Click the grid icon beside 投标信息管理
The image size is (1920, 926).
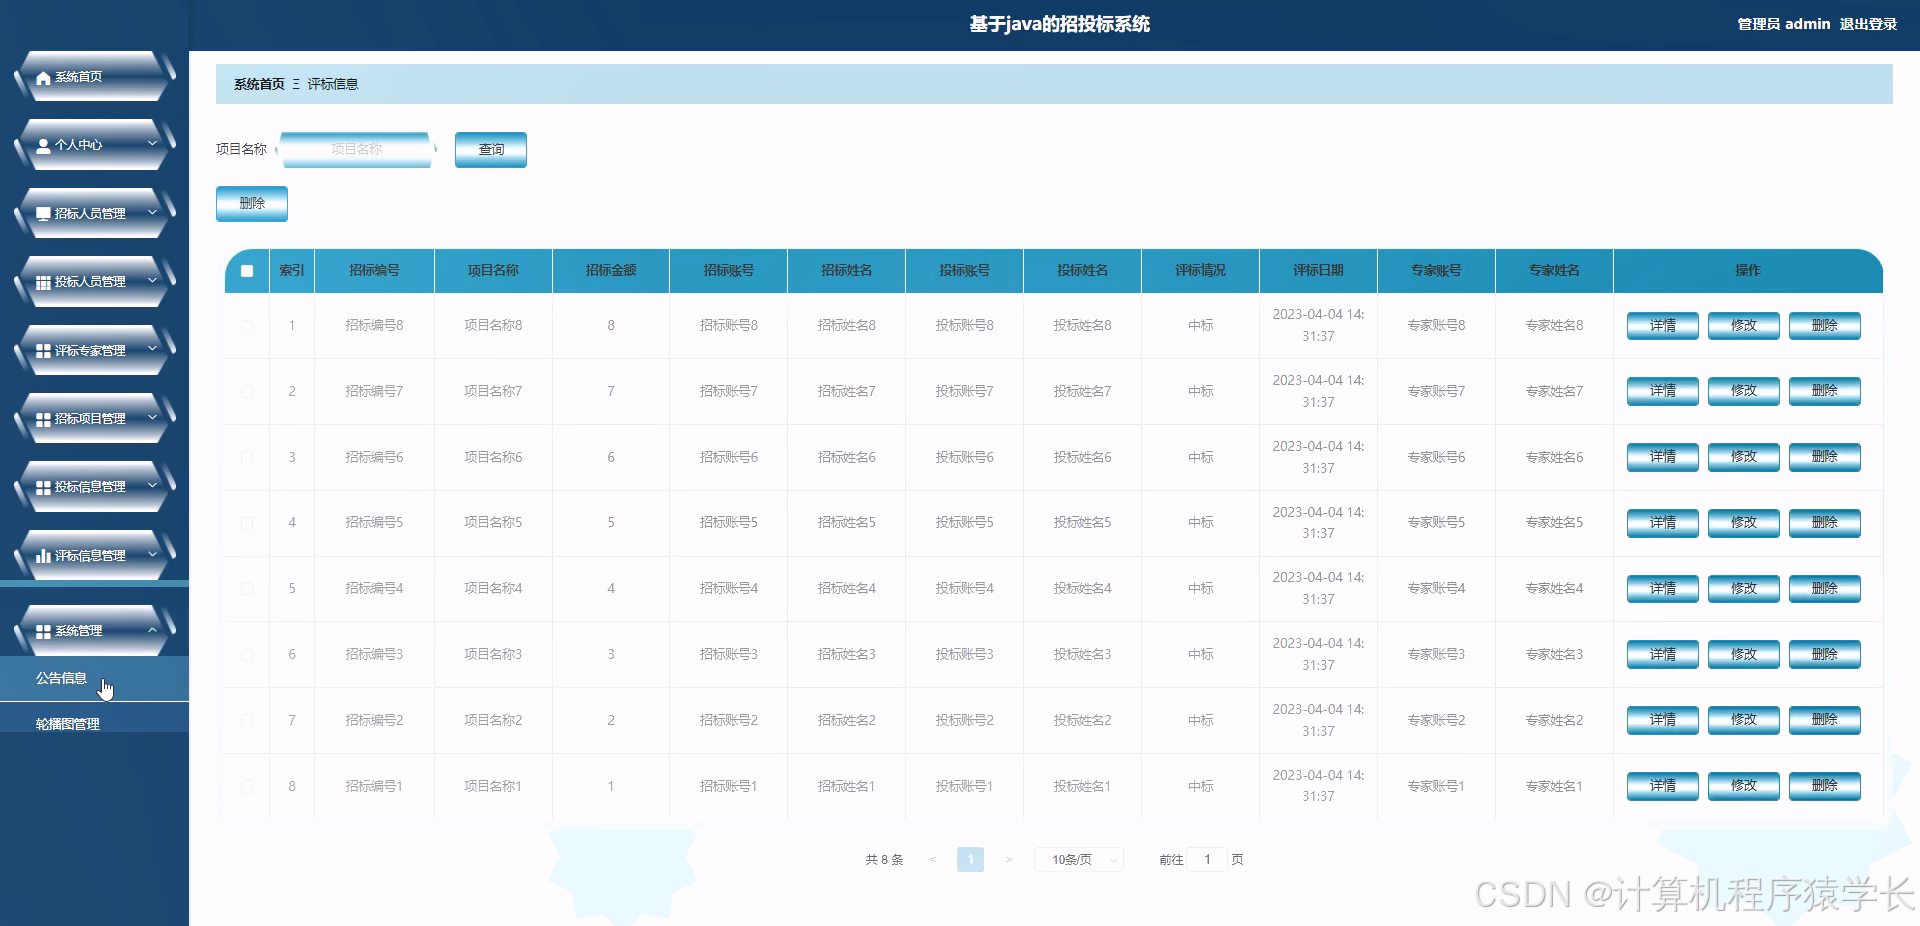coord(43,487)
